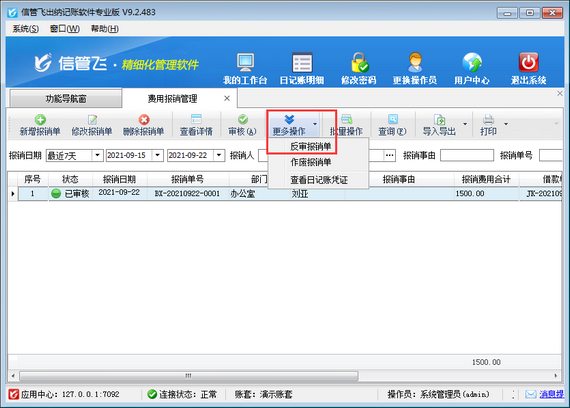Screen dimensions: 570x408
Task: Choose 作废报销单 menu entry
Action: [x=310, y=162]
